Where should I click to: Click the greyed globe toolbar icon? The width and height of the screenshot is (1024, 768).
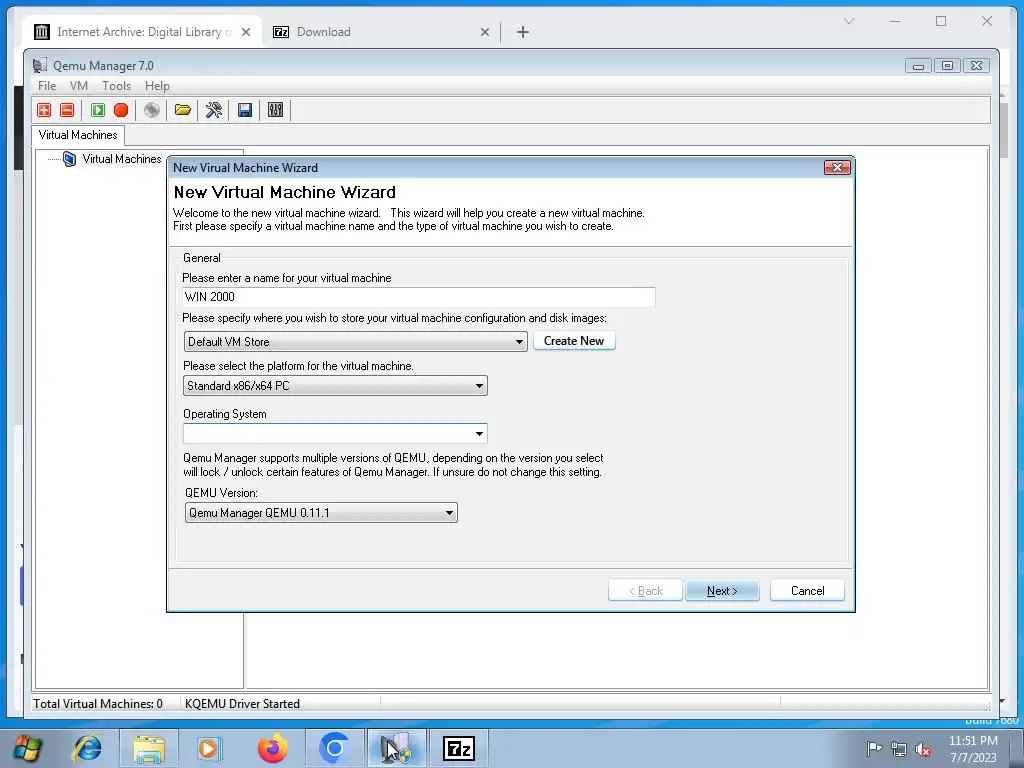coord(152,110)
